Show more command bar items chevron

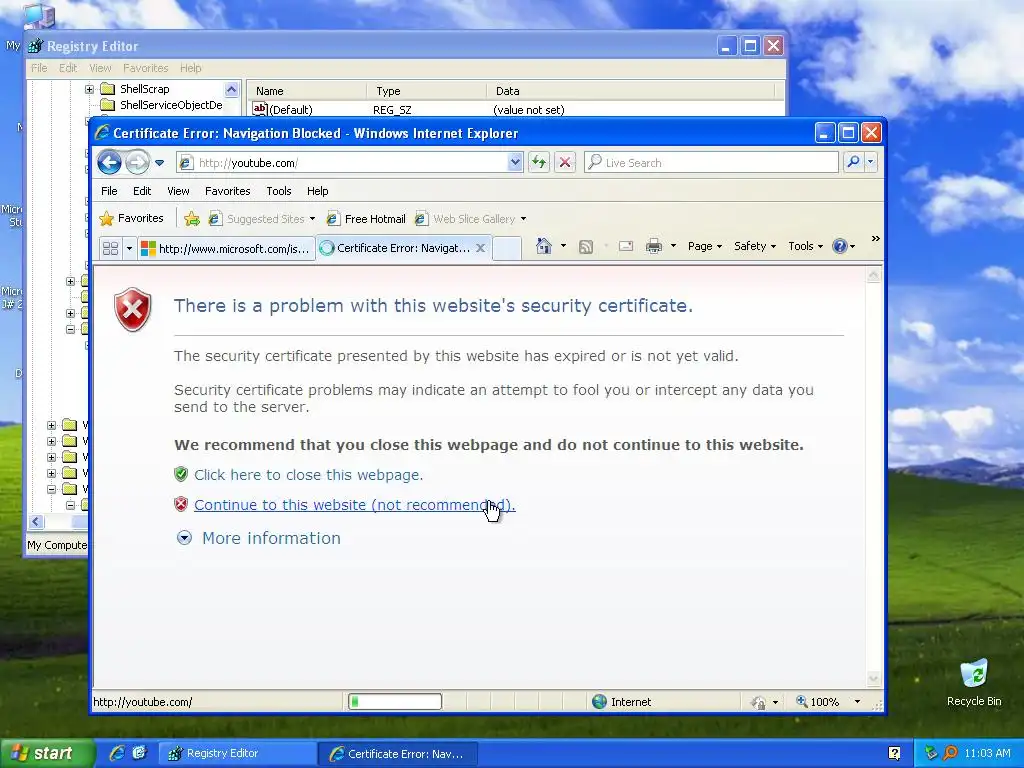[876, 239]
